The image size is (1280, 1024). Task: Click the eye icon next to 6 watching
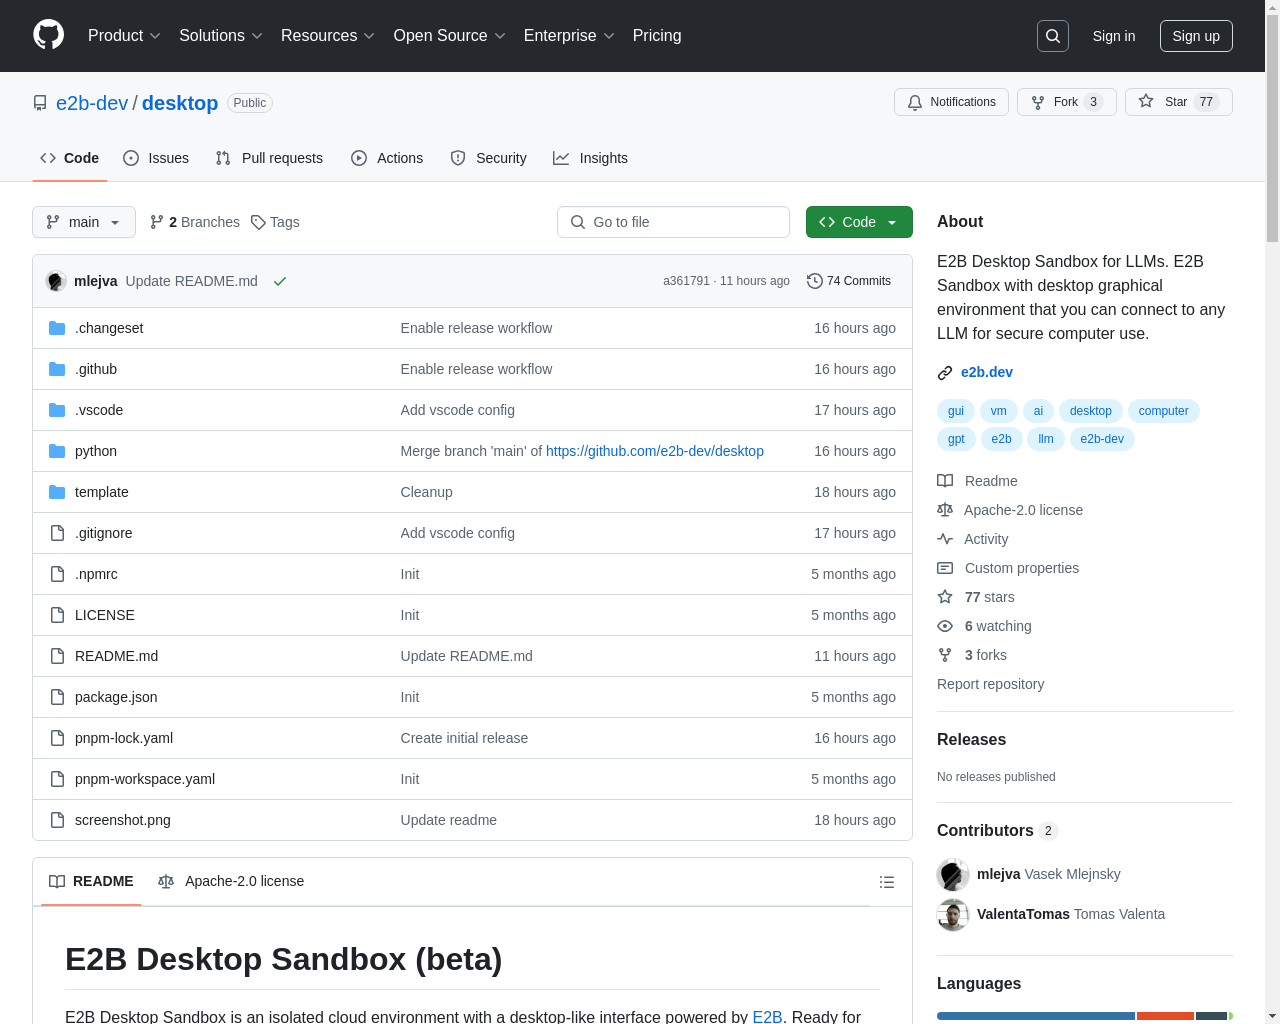[x=945, y=626]
